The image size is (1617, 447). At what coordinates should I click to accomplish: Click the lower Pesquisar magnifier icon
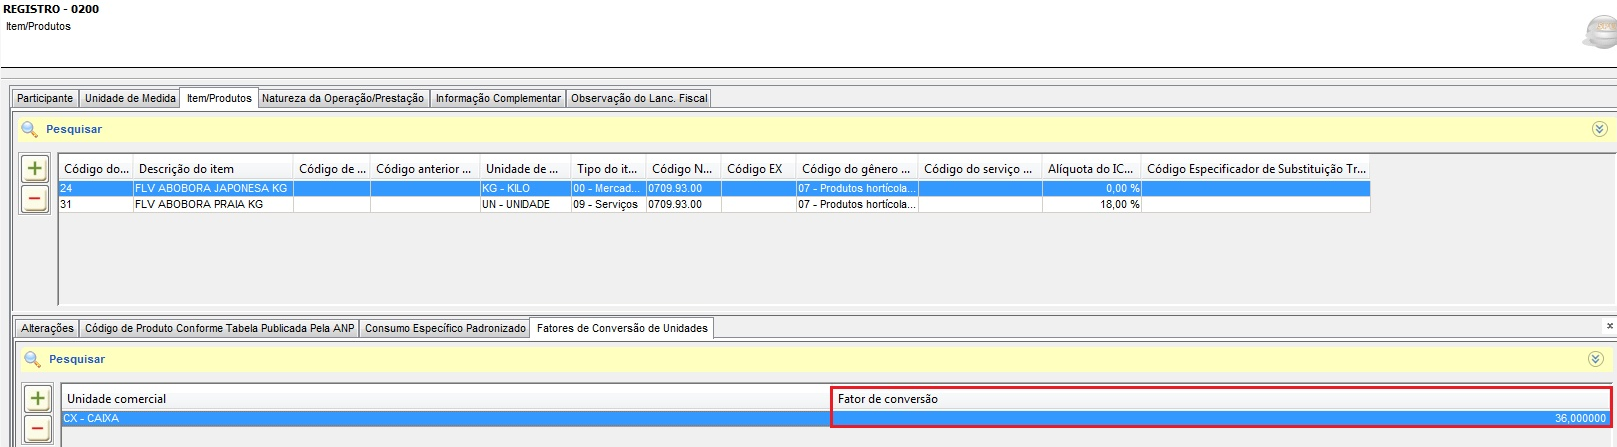(x=32, y=360)
